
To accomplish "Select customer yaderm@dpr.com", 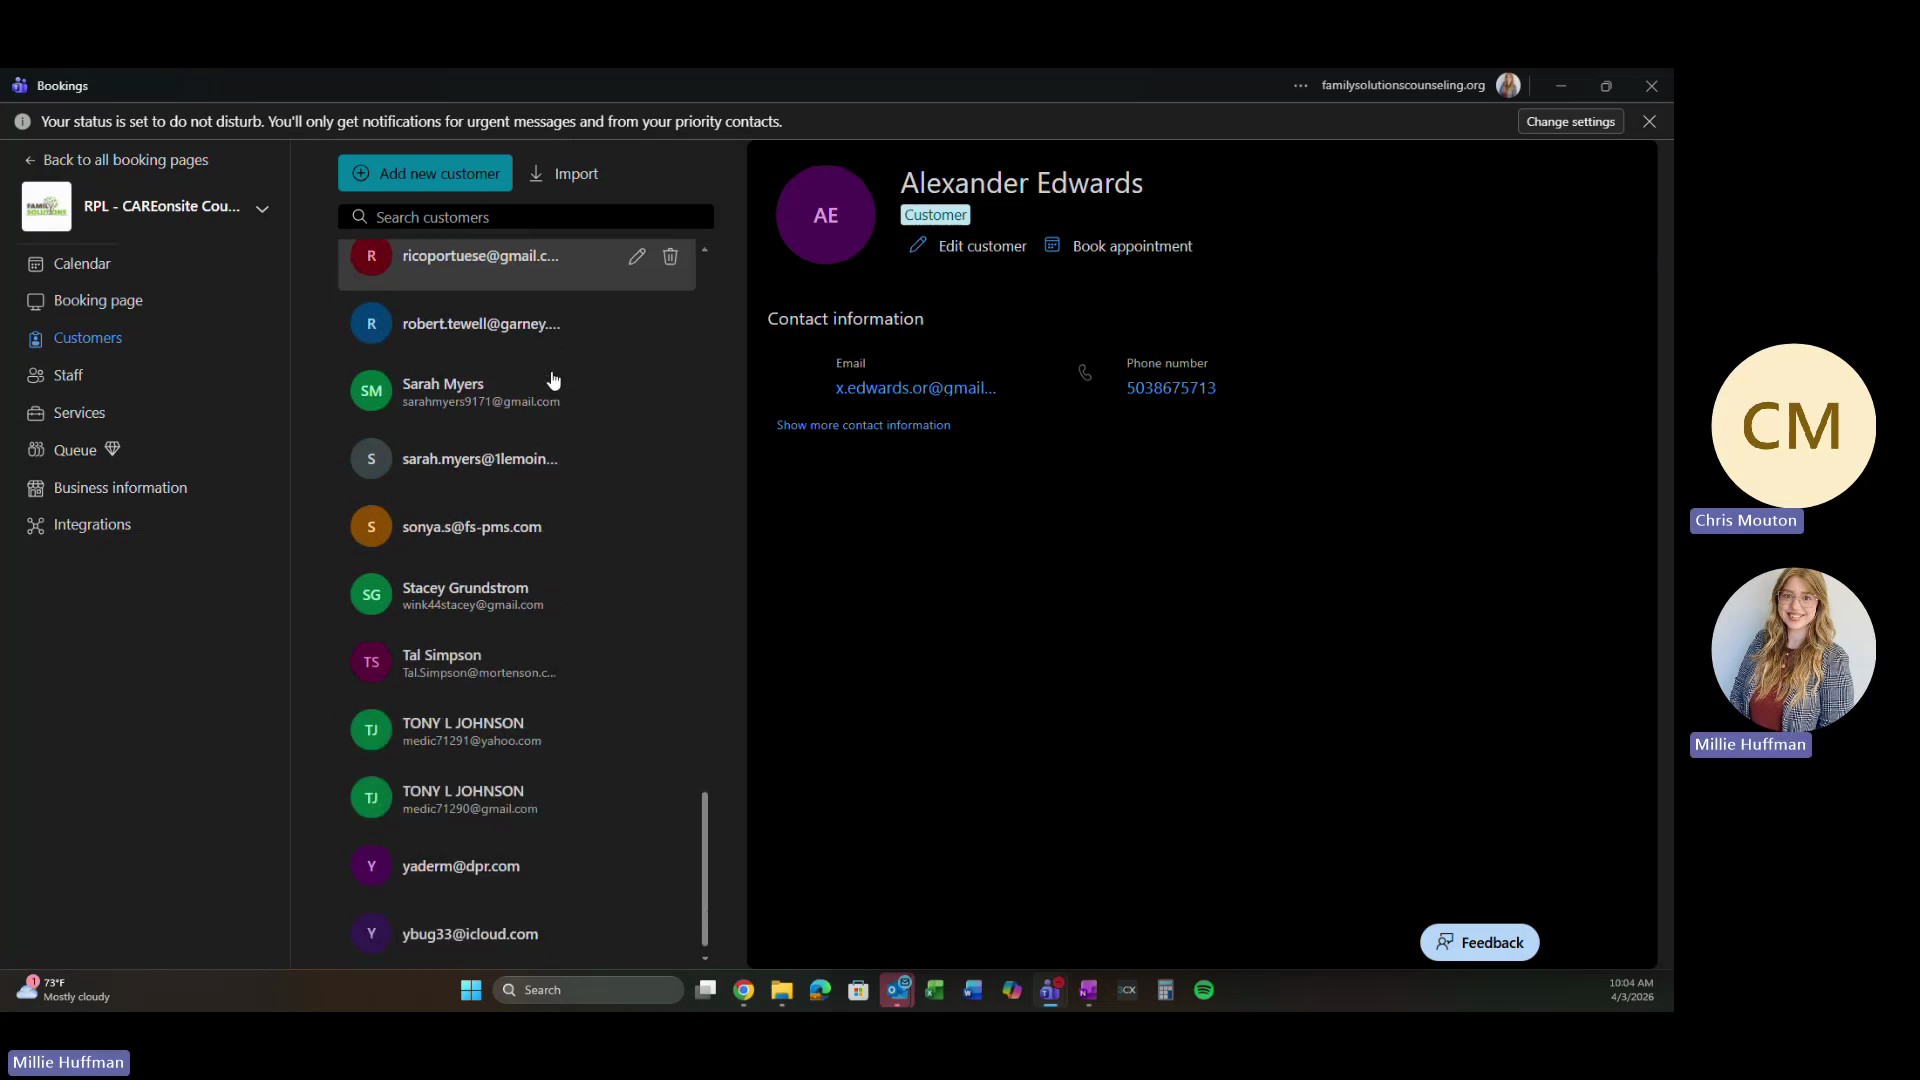I will (517, 866).
